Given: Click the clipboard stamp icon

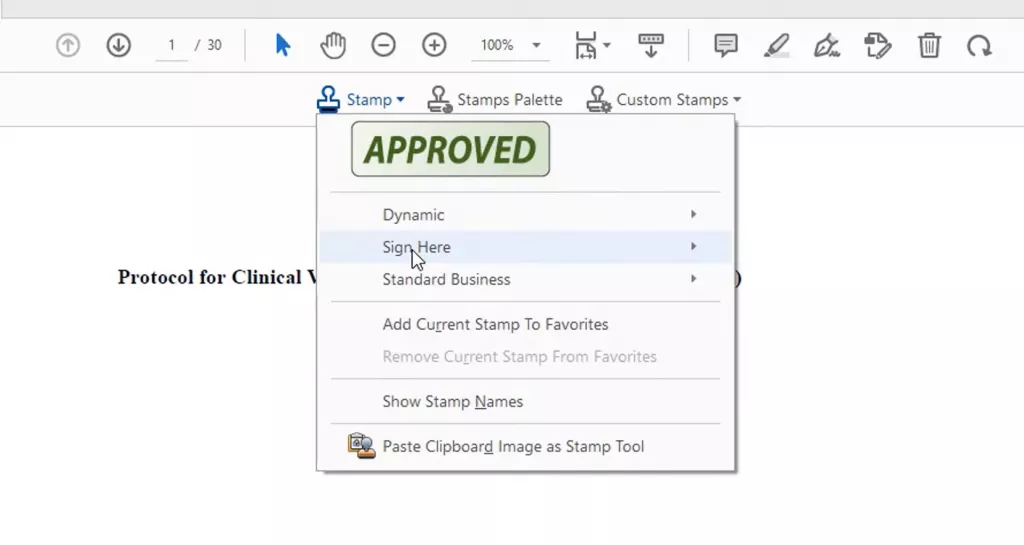Looking at the screenshot, I should pyautogui.click(x=361, y=446).
